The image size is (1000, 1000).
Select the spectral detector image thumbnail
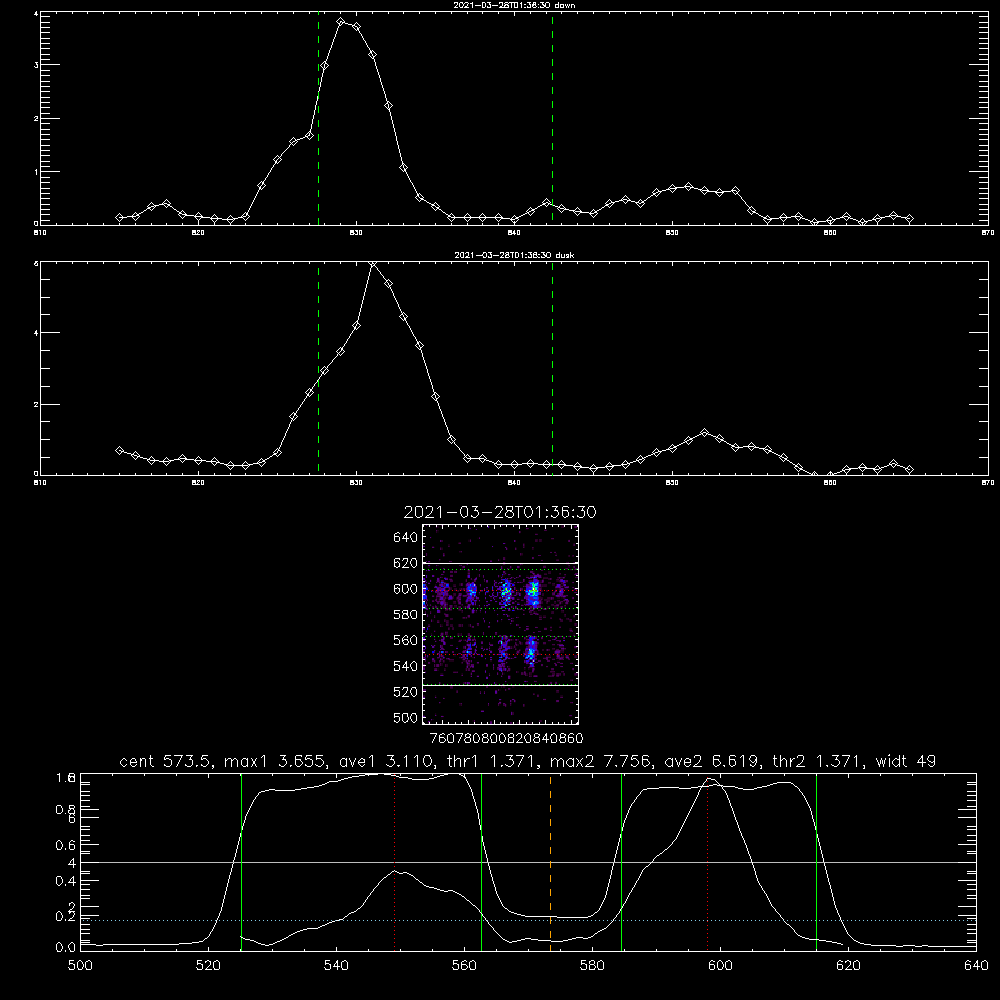[500, 624]
